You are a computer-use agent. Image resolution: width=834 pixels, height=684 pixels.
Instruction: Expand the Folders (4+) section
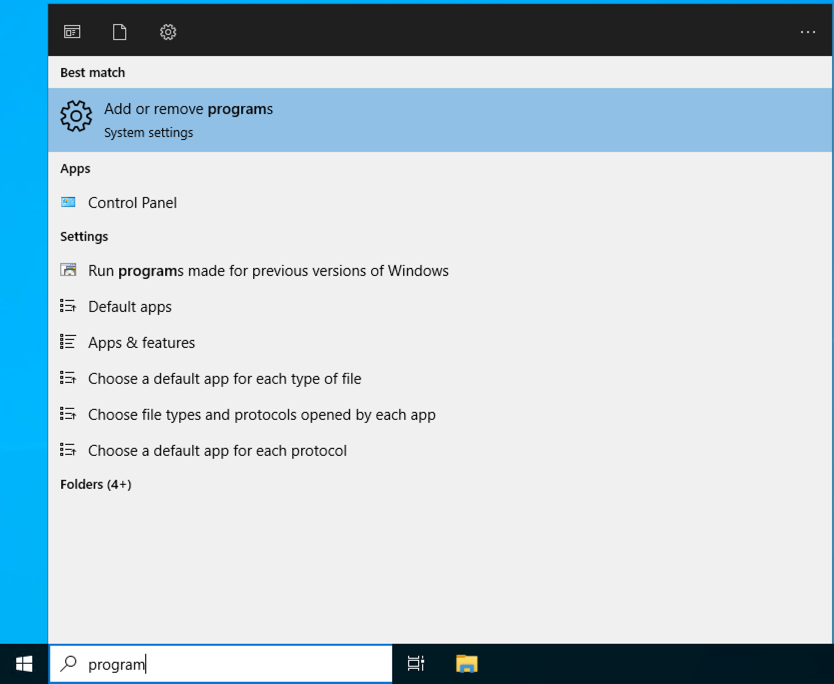click(x=96, y=485)
